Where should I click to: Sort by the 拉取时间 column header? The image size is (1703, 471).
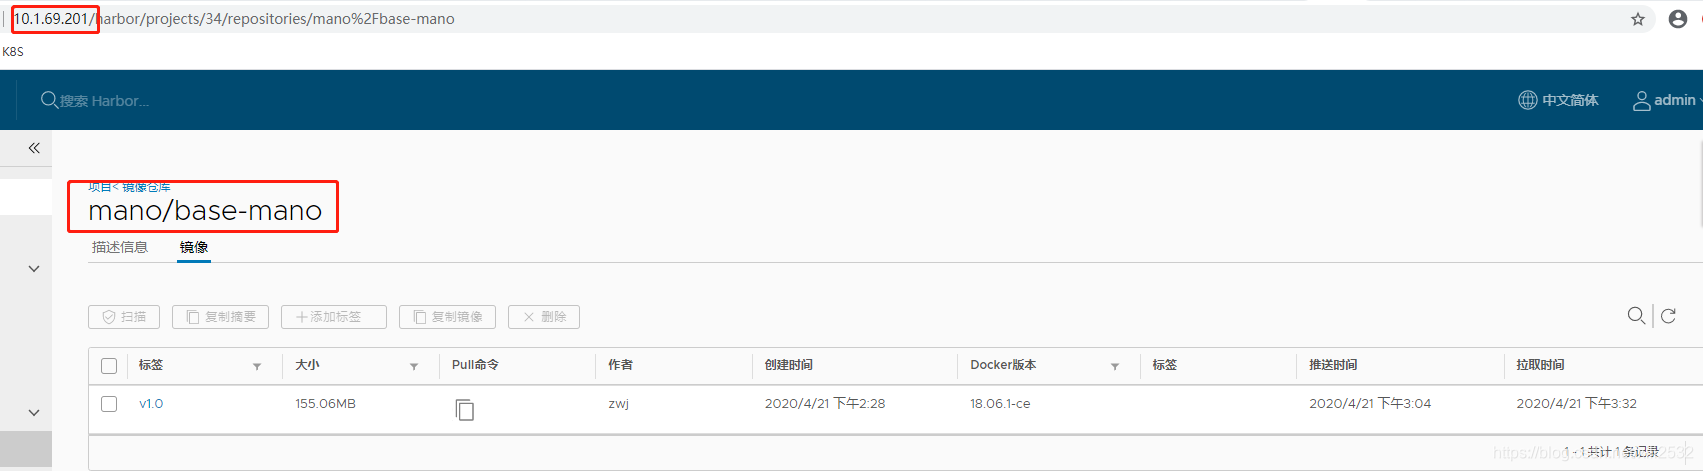point(1540,365)
